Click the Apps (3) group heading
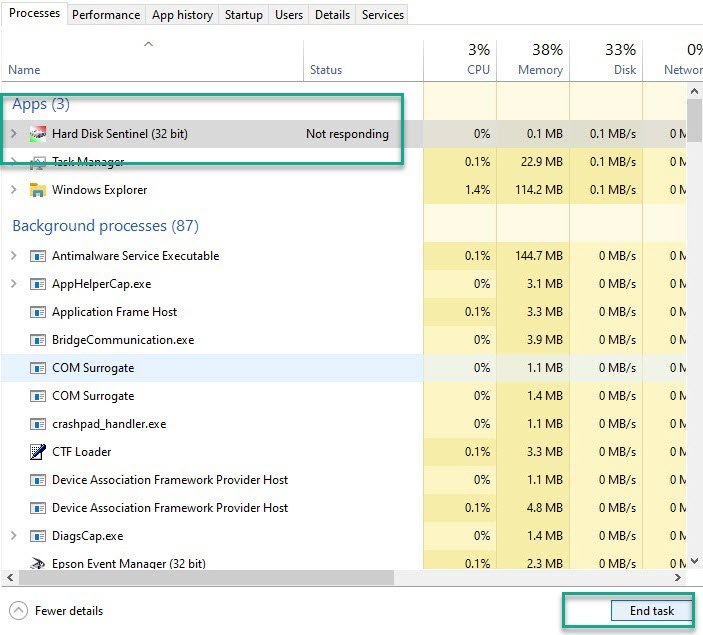Viewport: 703px width, 635px height. tap(41, 104)
